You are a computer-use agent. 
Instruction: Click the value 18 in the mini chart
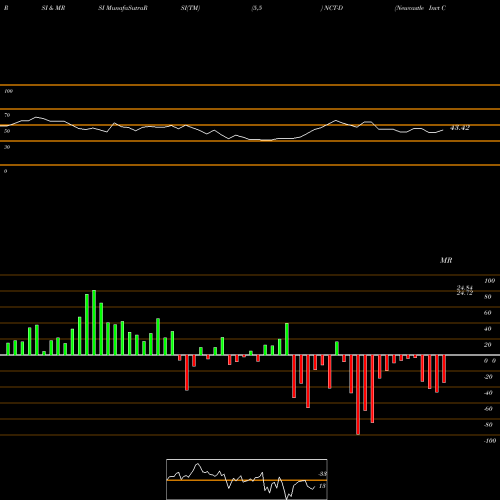click(322, 486)
